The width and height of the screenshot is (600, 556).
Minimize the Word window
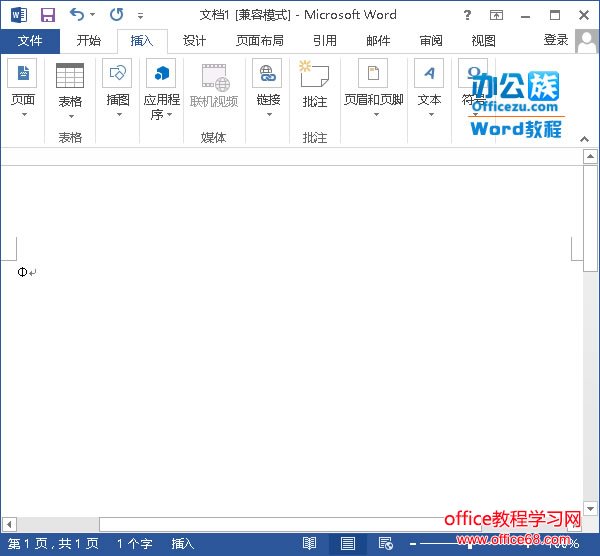(525, 15)
